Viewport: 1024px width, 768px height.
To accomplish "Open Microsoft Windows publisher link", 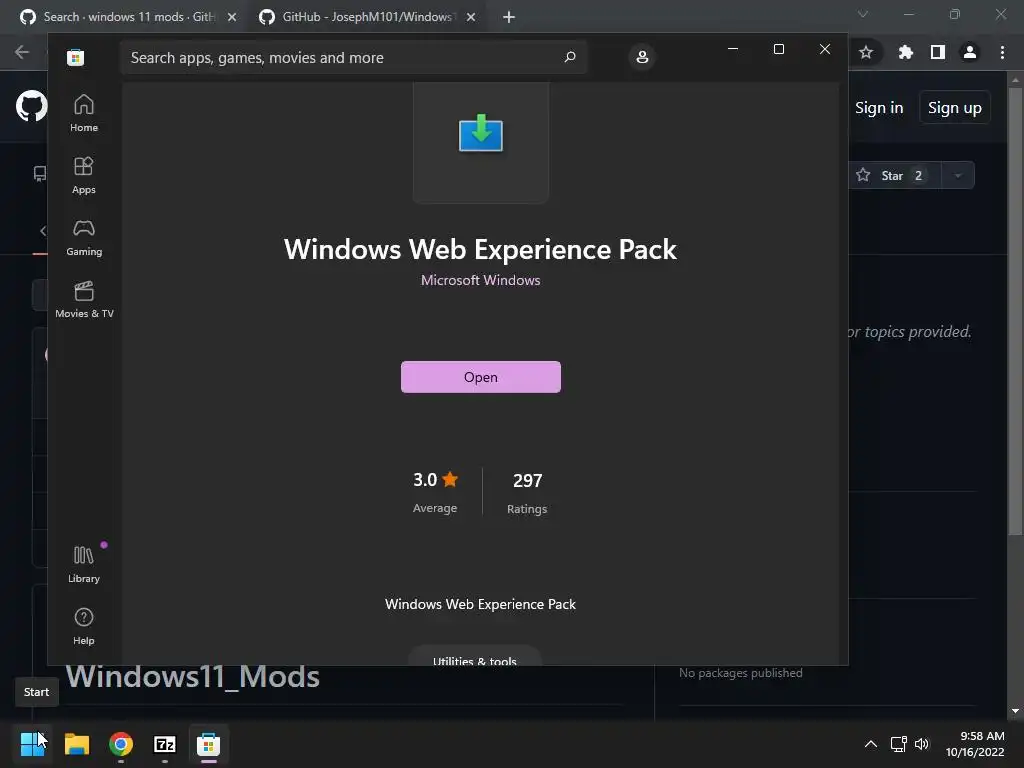I will tap(481, 280).
